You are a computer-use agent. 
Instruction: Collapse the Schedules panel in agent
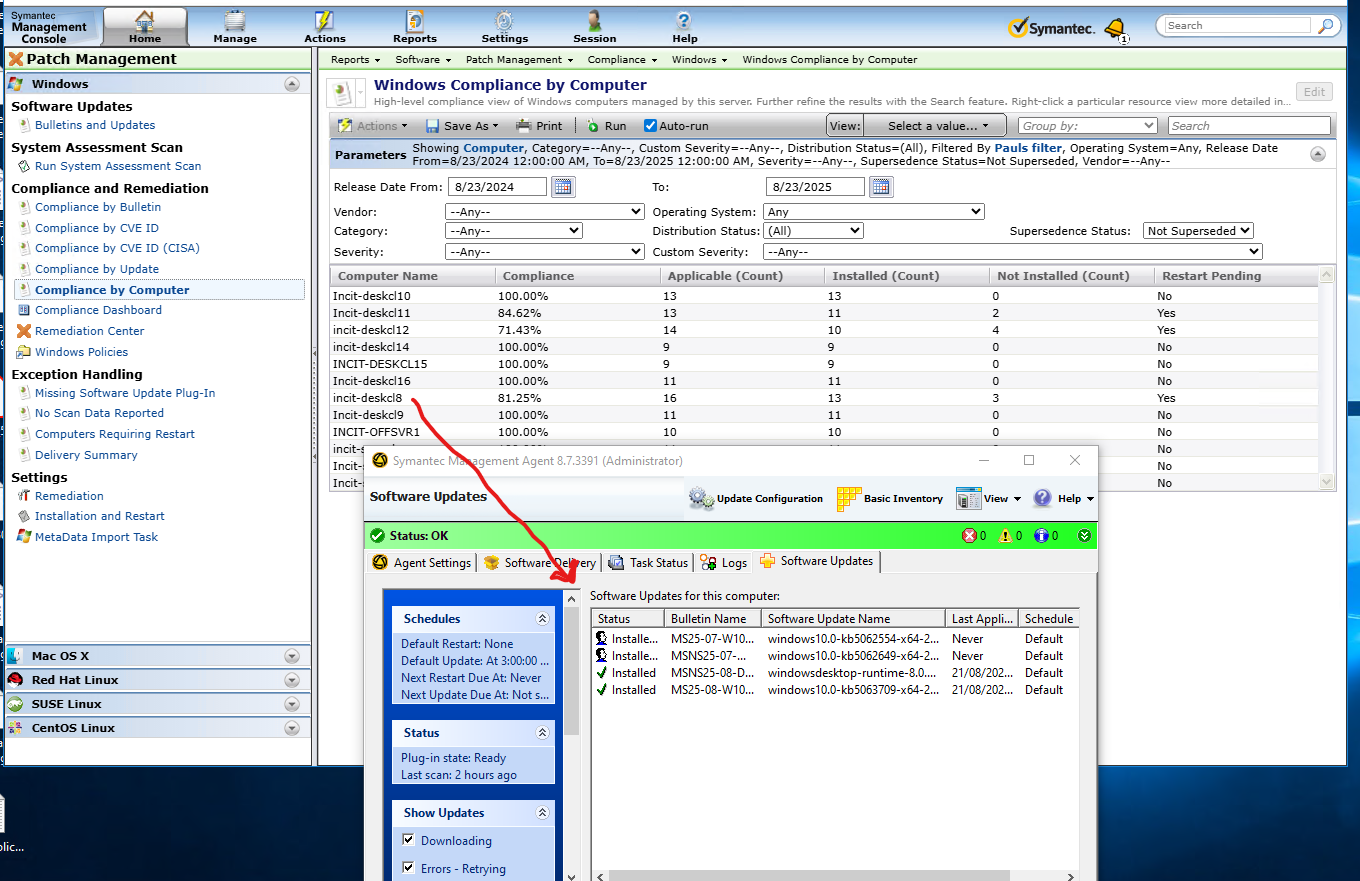543,619
